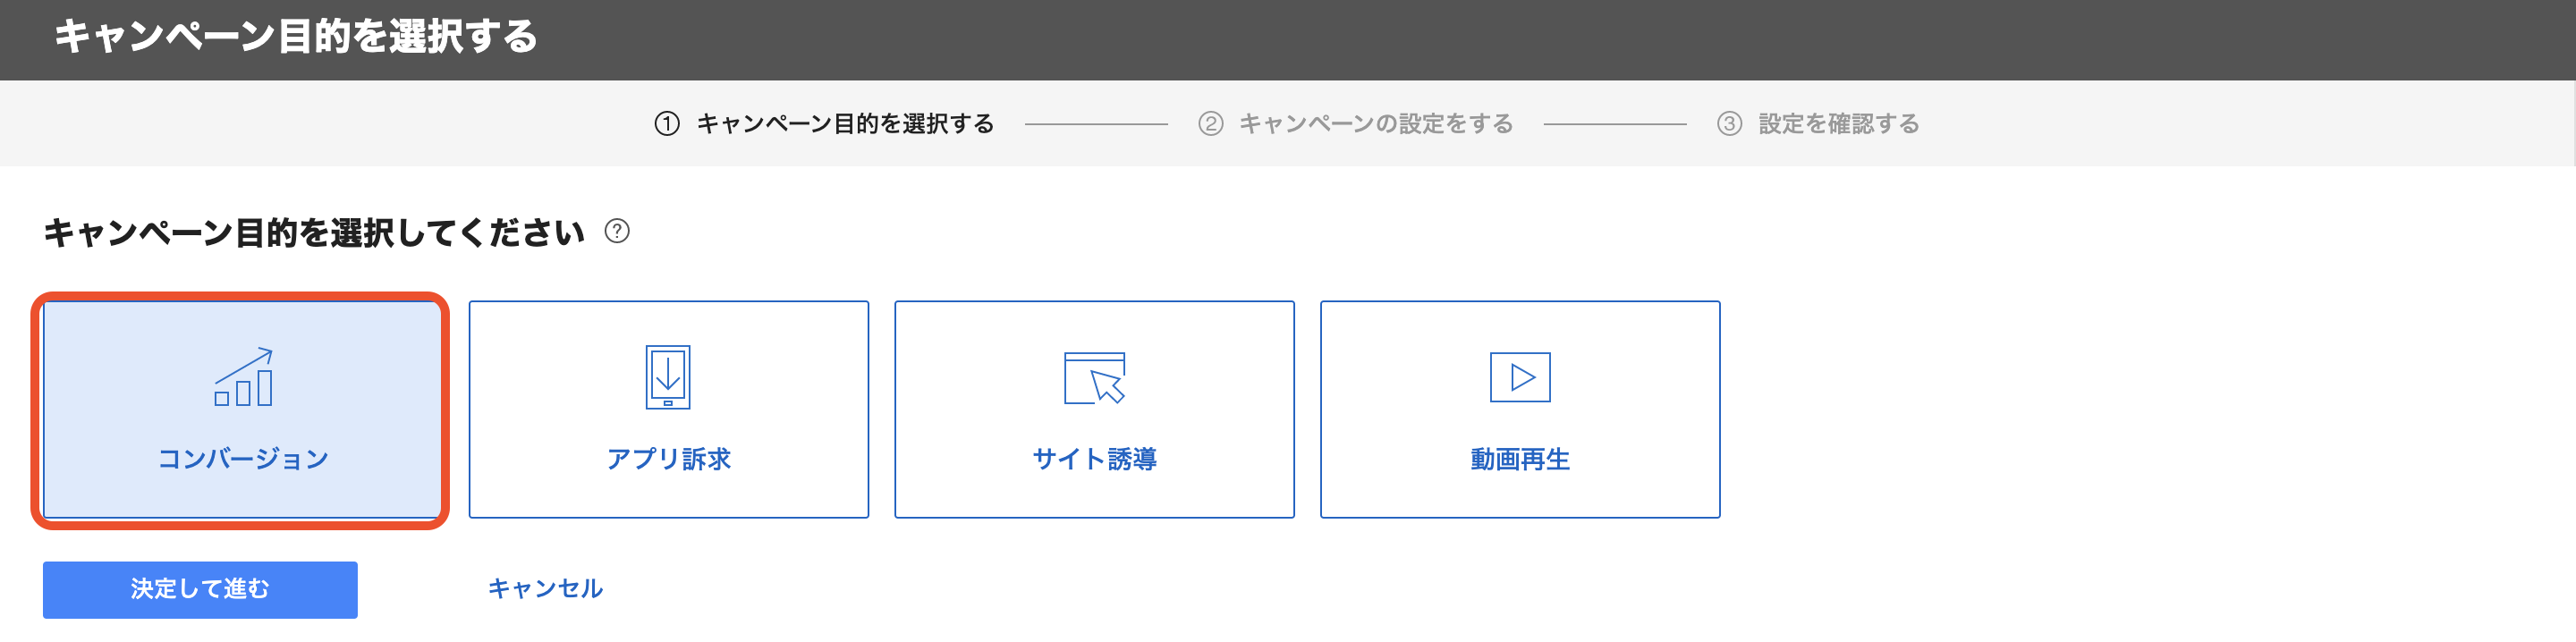
Task: Click the app download phone icon
Action: [x=668, y=377]
